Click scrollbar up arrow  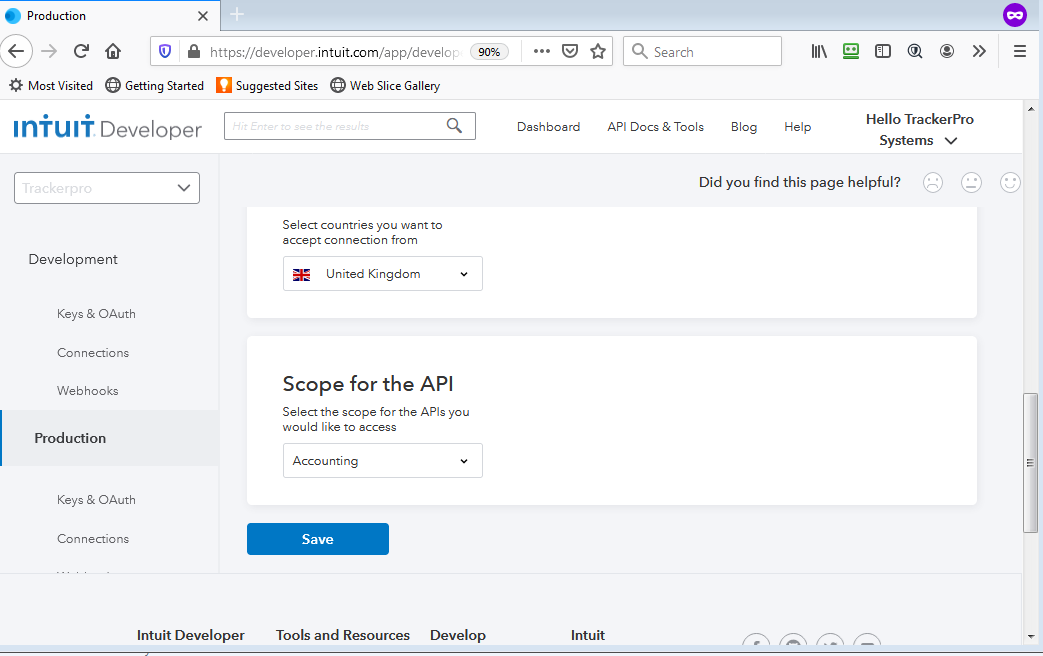1031,109
